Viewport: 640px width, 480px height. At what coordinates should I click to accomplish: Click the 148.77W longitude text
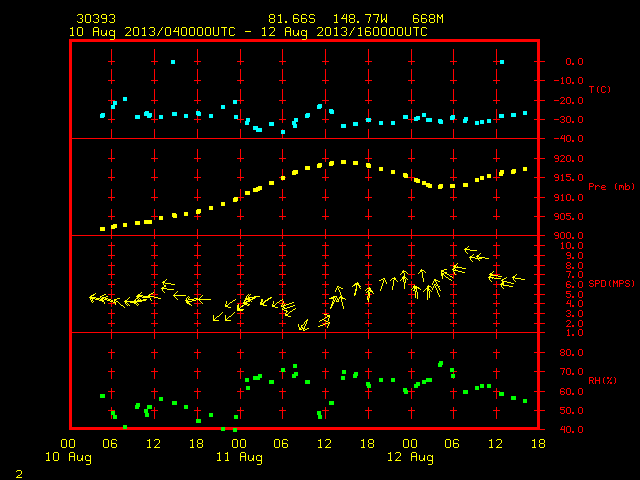(360, 19)
